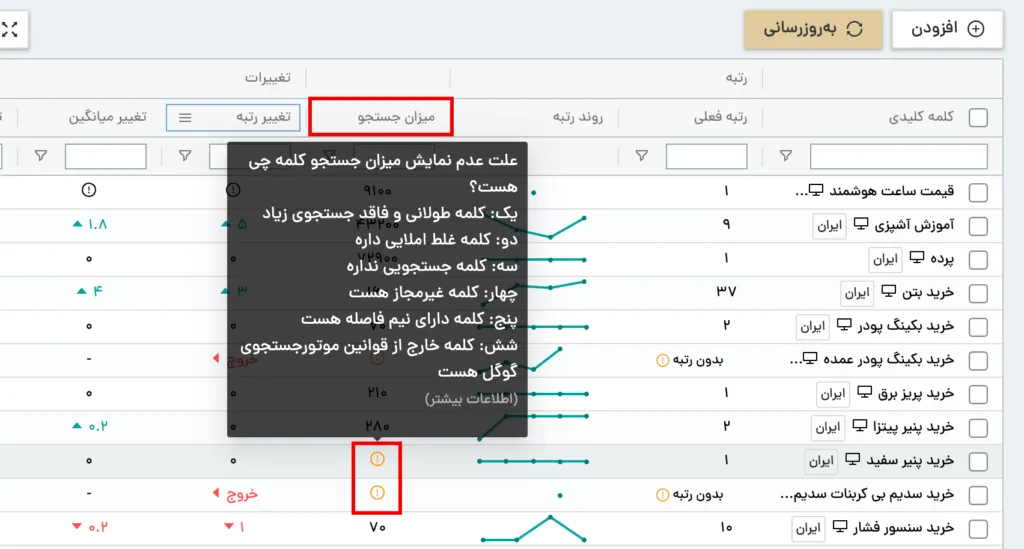Check the box for آموزش آشپزی
The image size is (1024, 549).
(x=978, y=226)
